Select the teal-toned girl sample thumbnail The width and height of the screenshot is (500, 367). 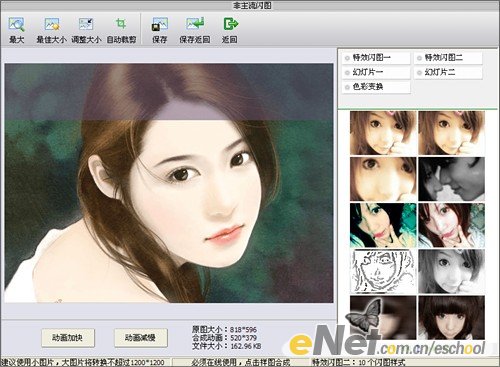(383, 225)
